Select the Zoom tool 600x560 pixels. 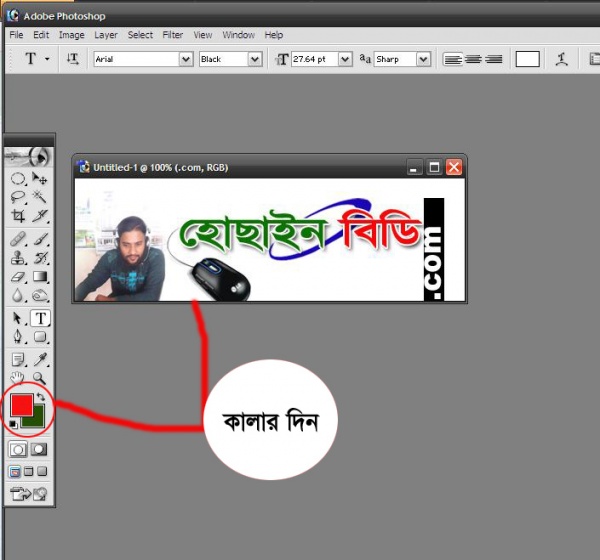pos(40,378)
